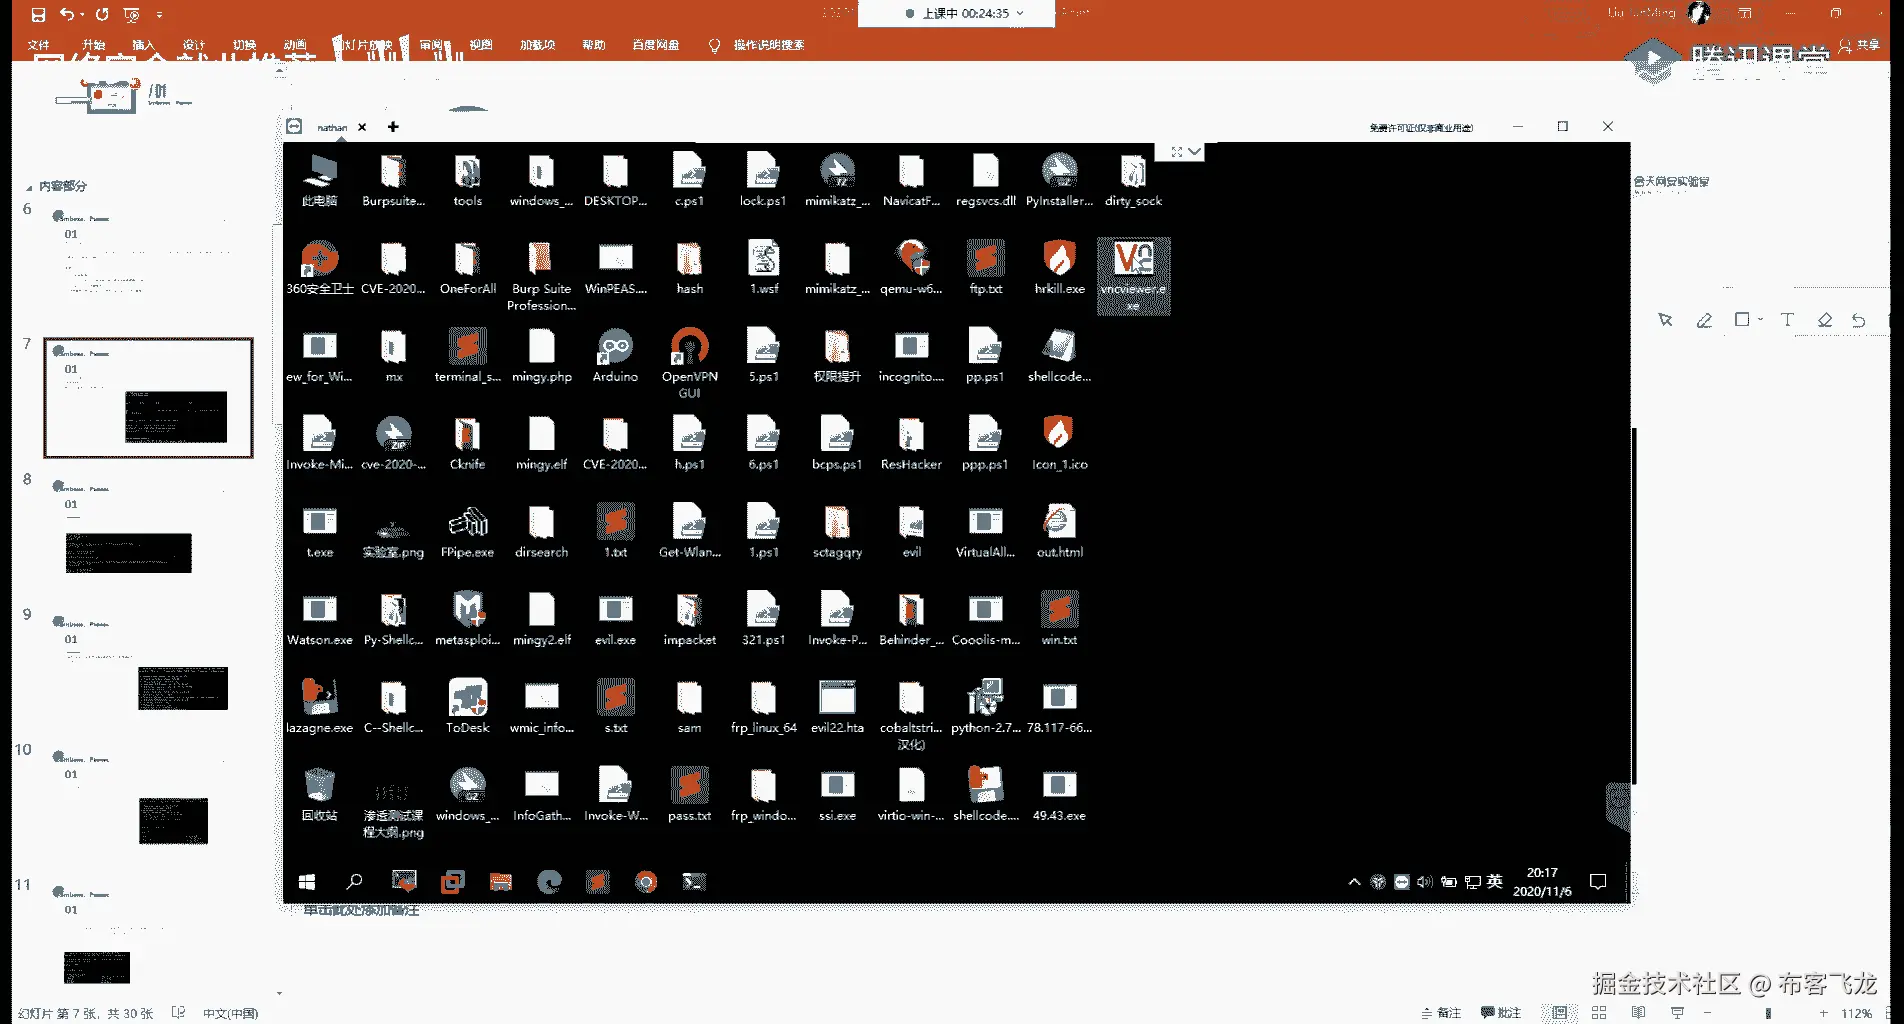Switch to the 百度网盘 ribbon tab
The height and width of the screenshot is (1024, 1904).
point(655,45)
